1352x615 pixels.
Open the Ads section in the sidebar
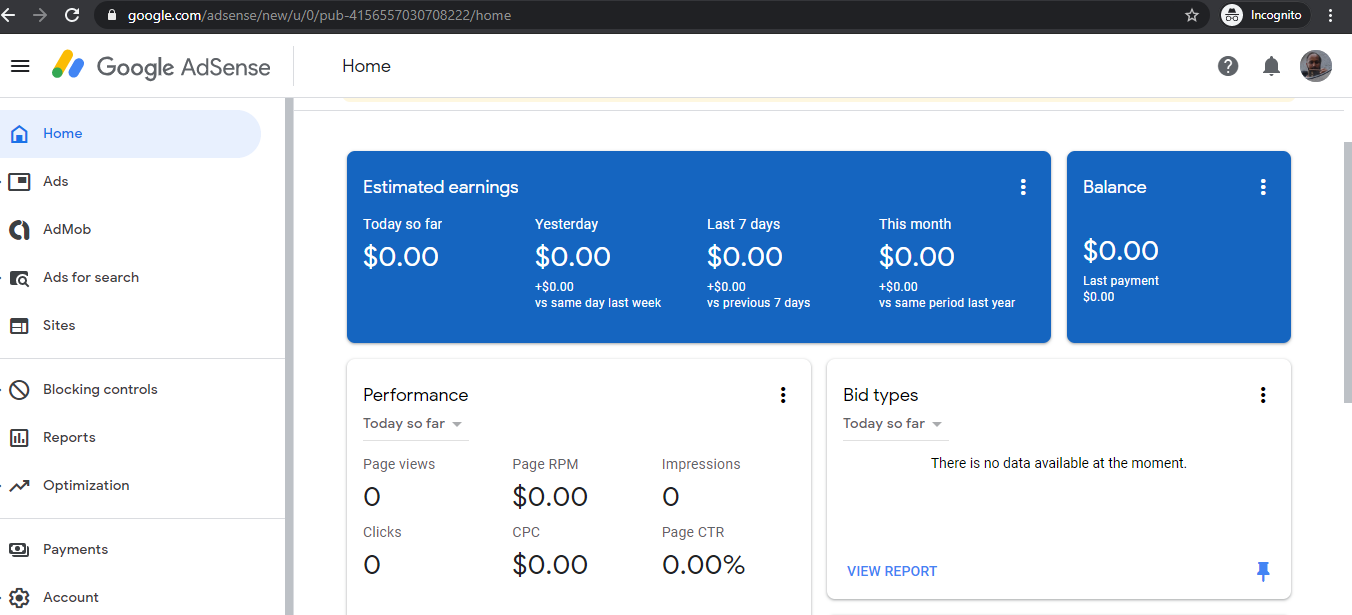tap(56, 181)
